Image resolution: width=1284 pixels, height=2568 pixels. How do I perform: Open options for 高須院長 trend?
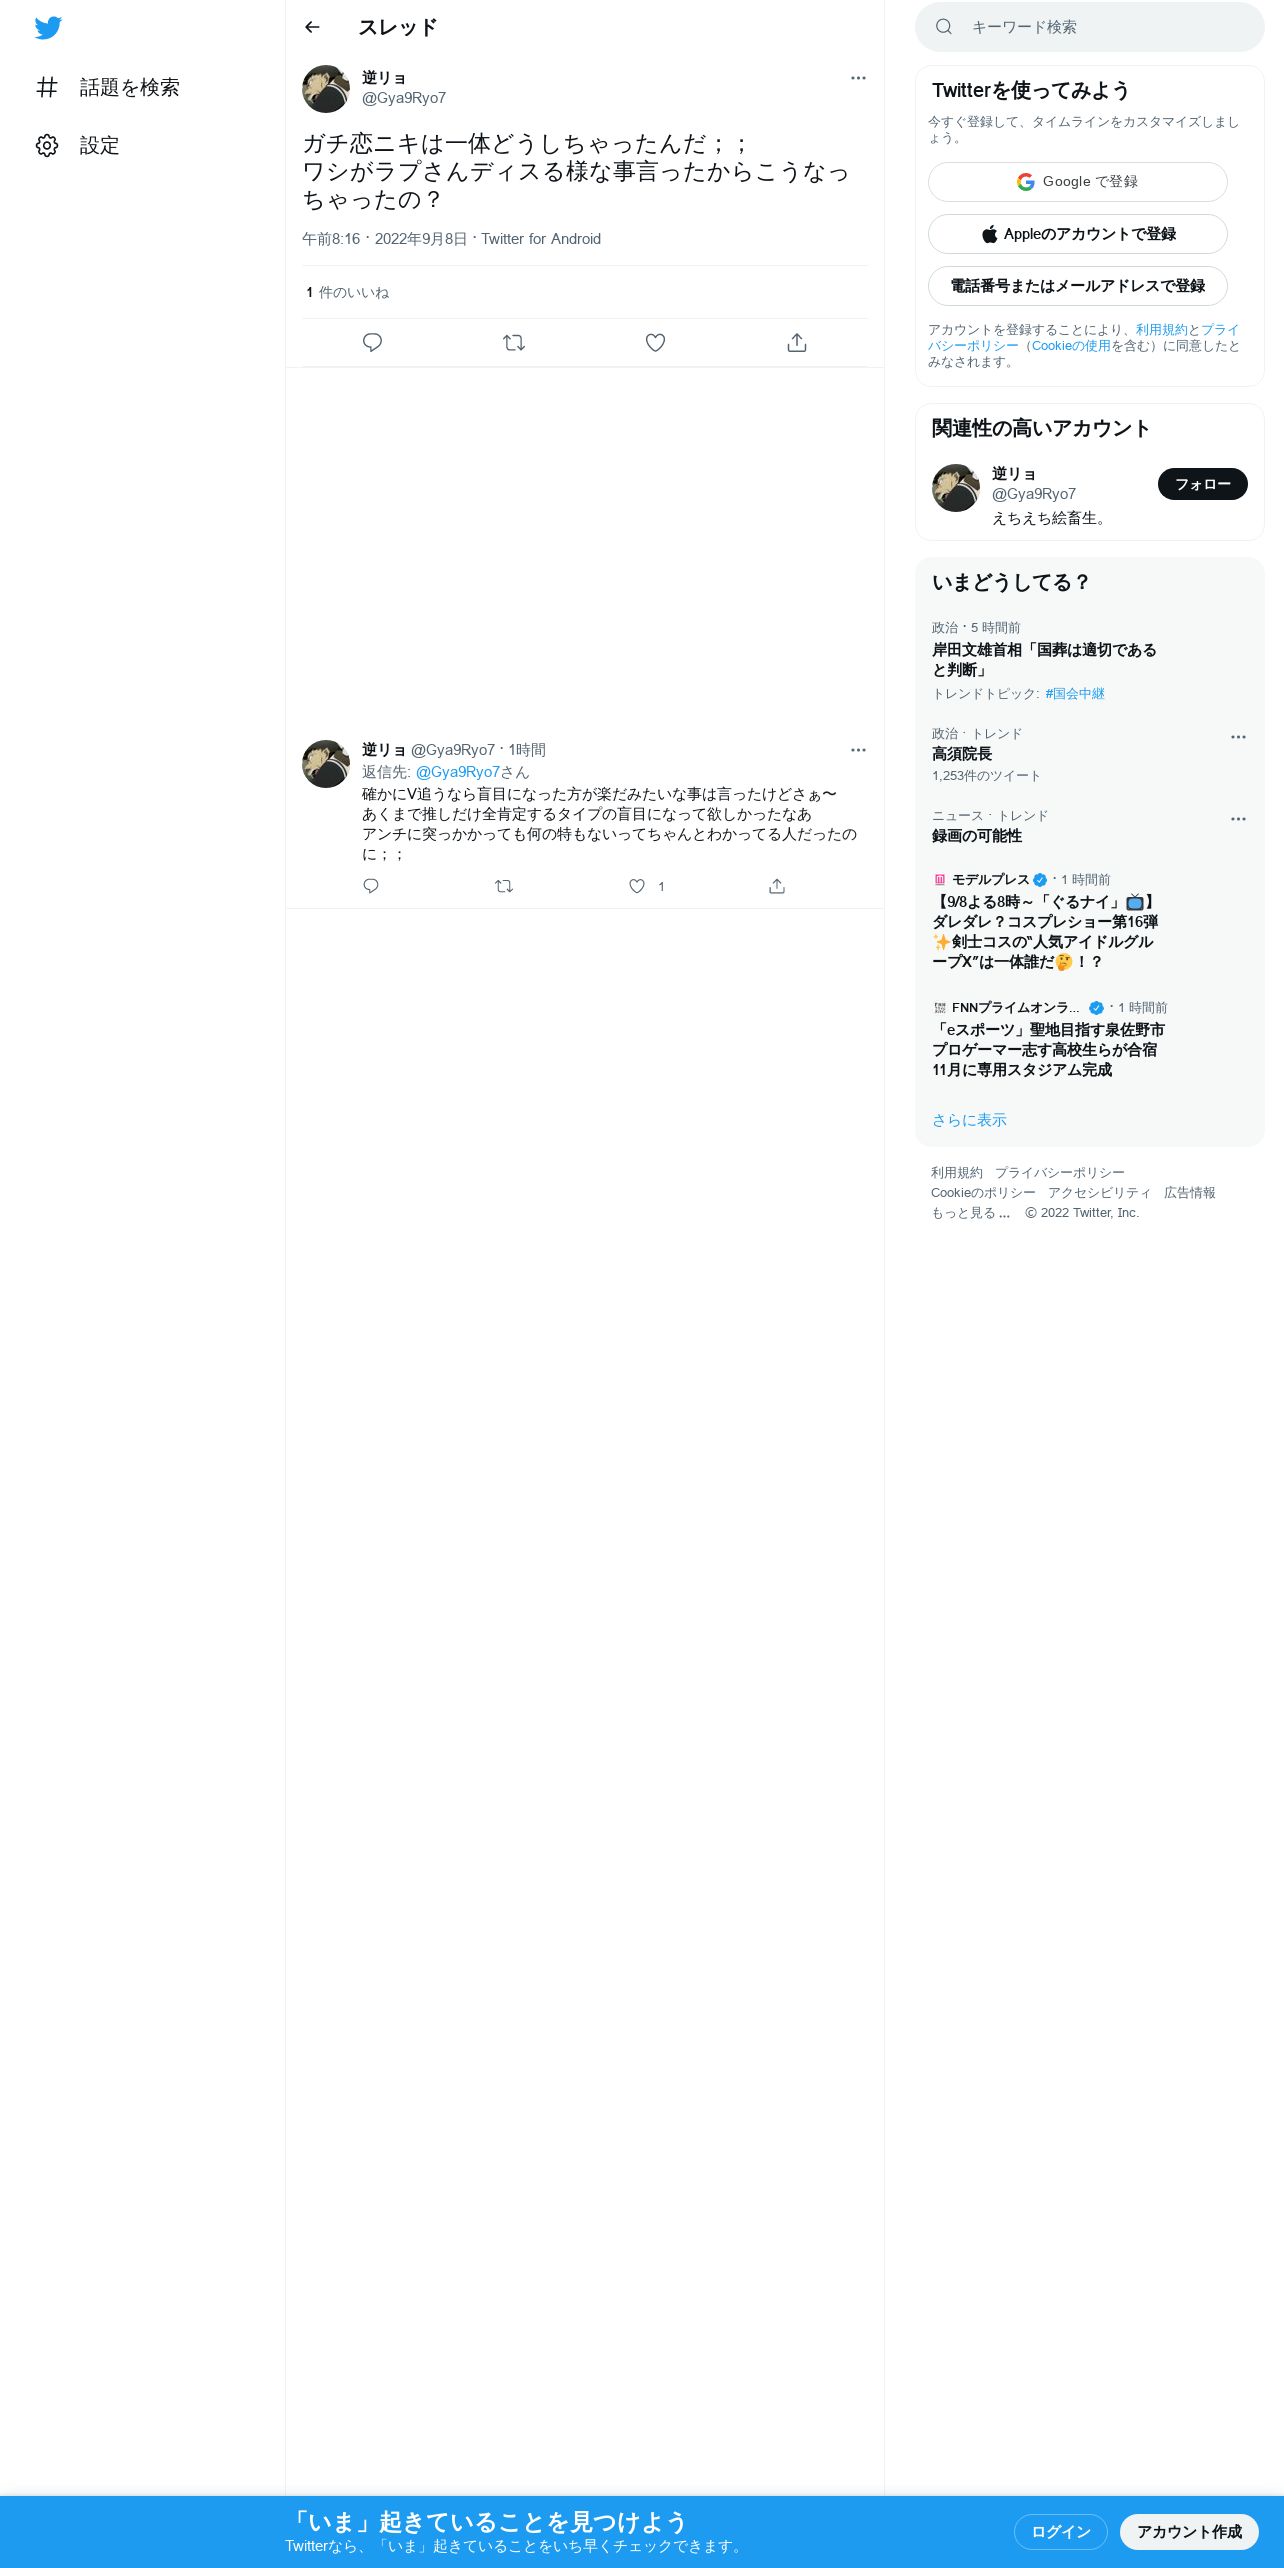tap(1238, 737)
